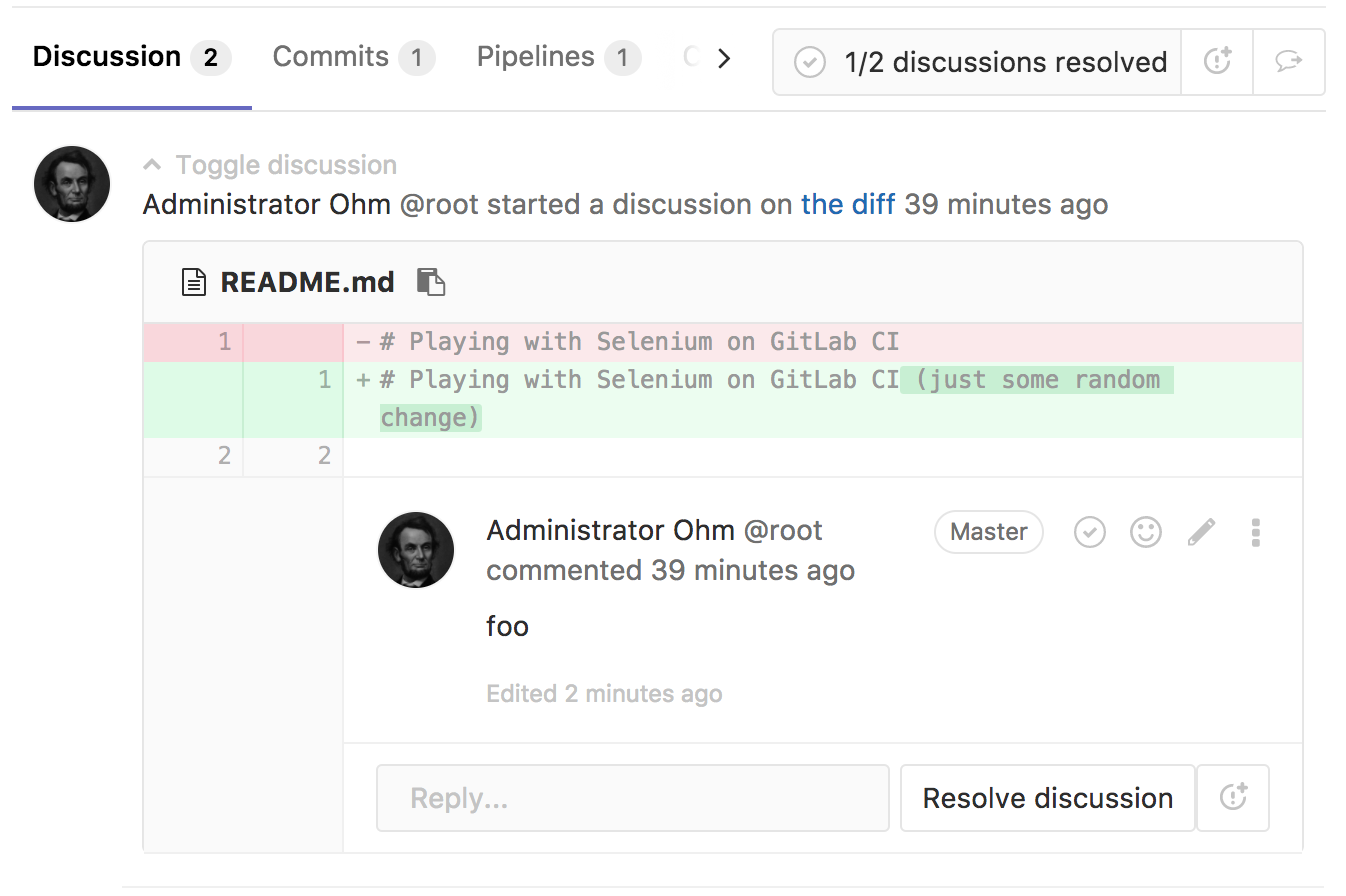Click the create issue icon in the top bar
1346x896 pixels.
[1216, 62]
